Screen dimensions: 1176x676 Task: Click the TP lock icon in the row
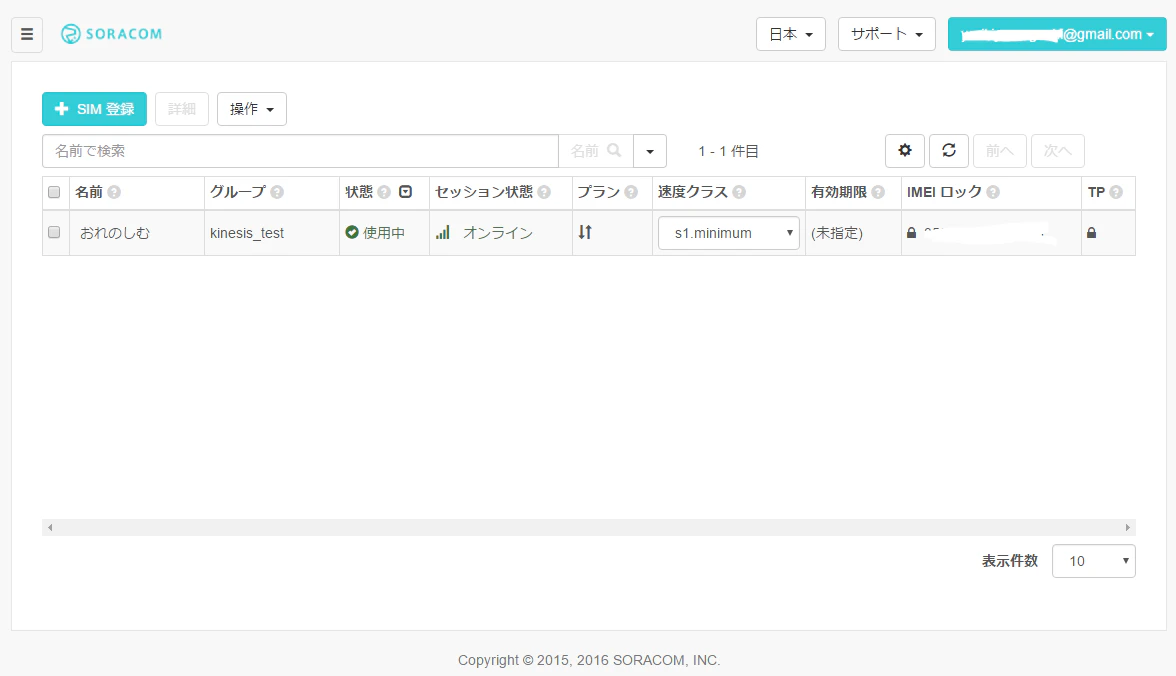click(x=1091, y=233)
